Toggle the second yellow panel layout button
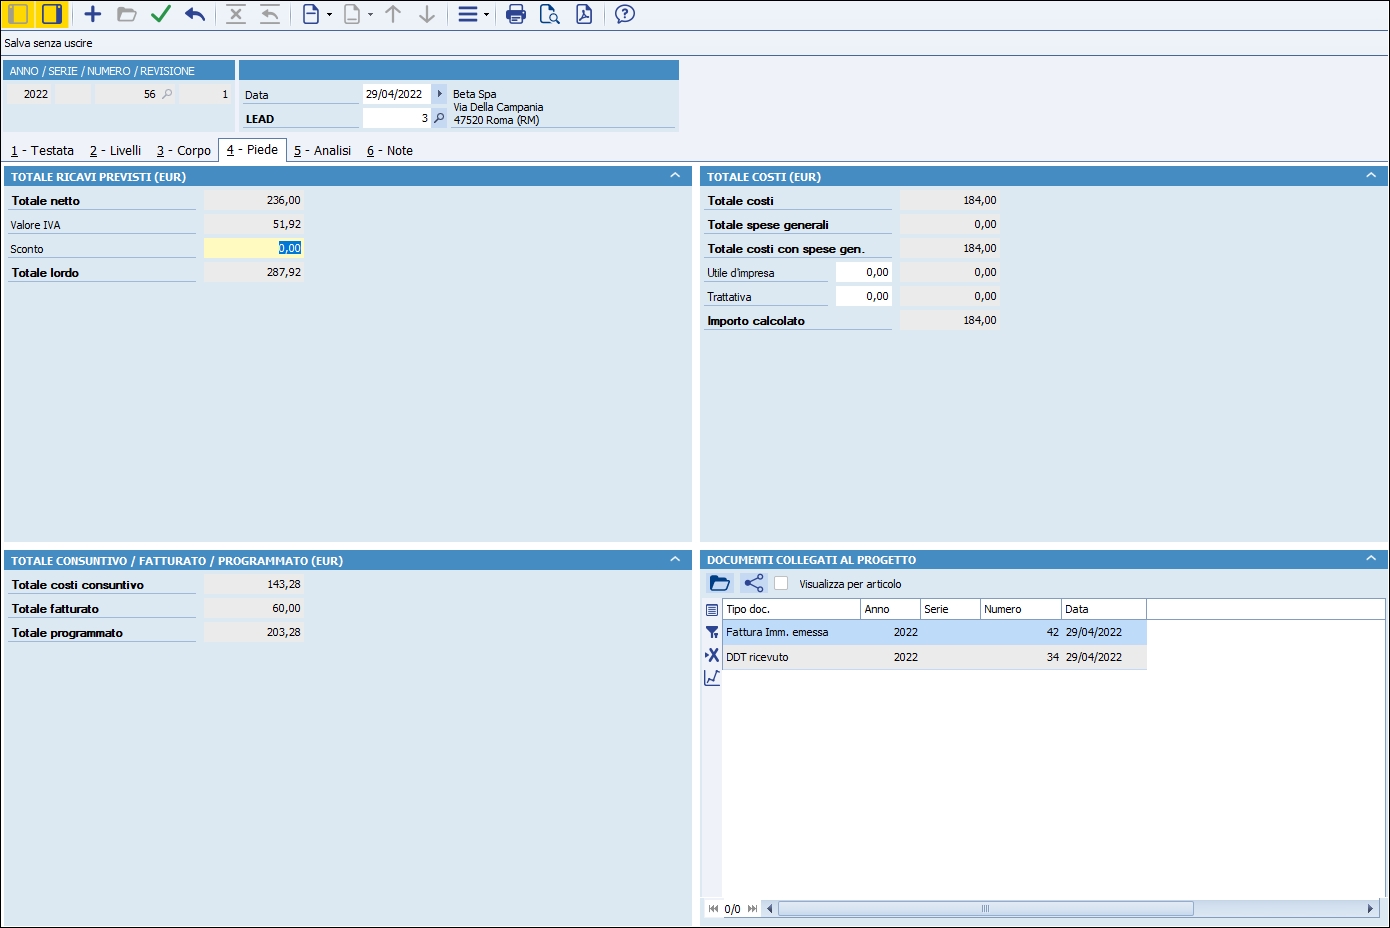 click(x=52, y=14)
